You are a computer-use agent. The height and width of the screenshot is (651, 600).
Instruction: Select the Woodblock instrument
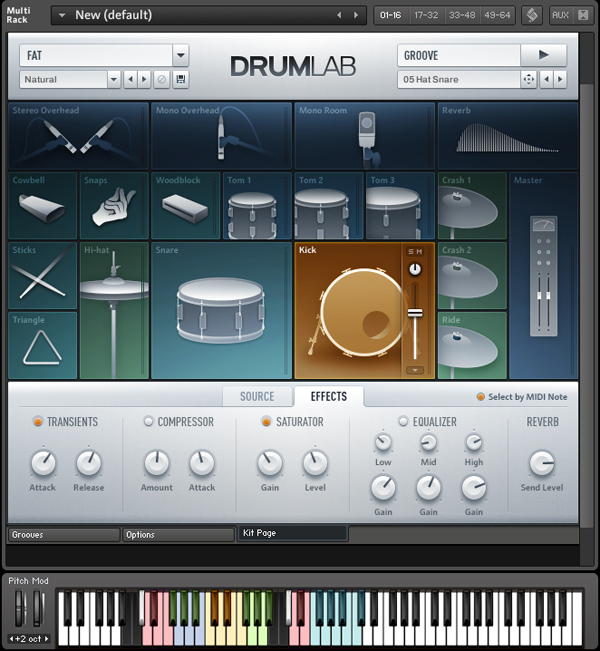tap(186, 206)
